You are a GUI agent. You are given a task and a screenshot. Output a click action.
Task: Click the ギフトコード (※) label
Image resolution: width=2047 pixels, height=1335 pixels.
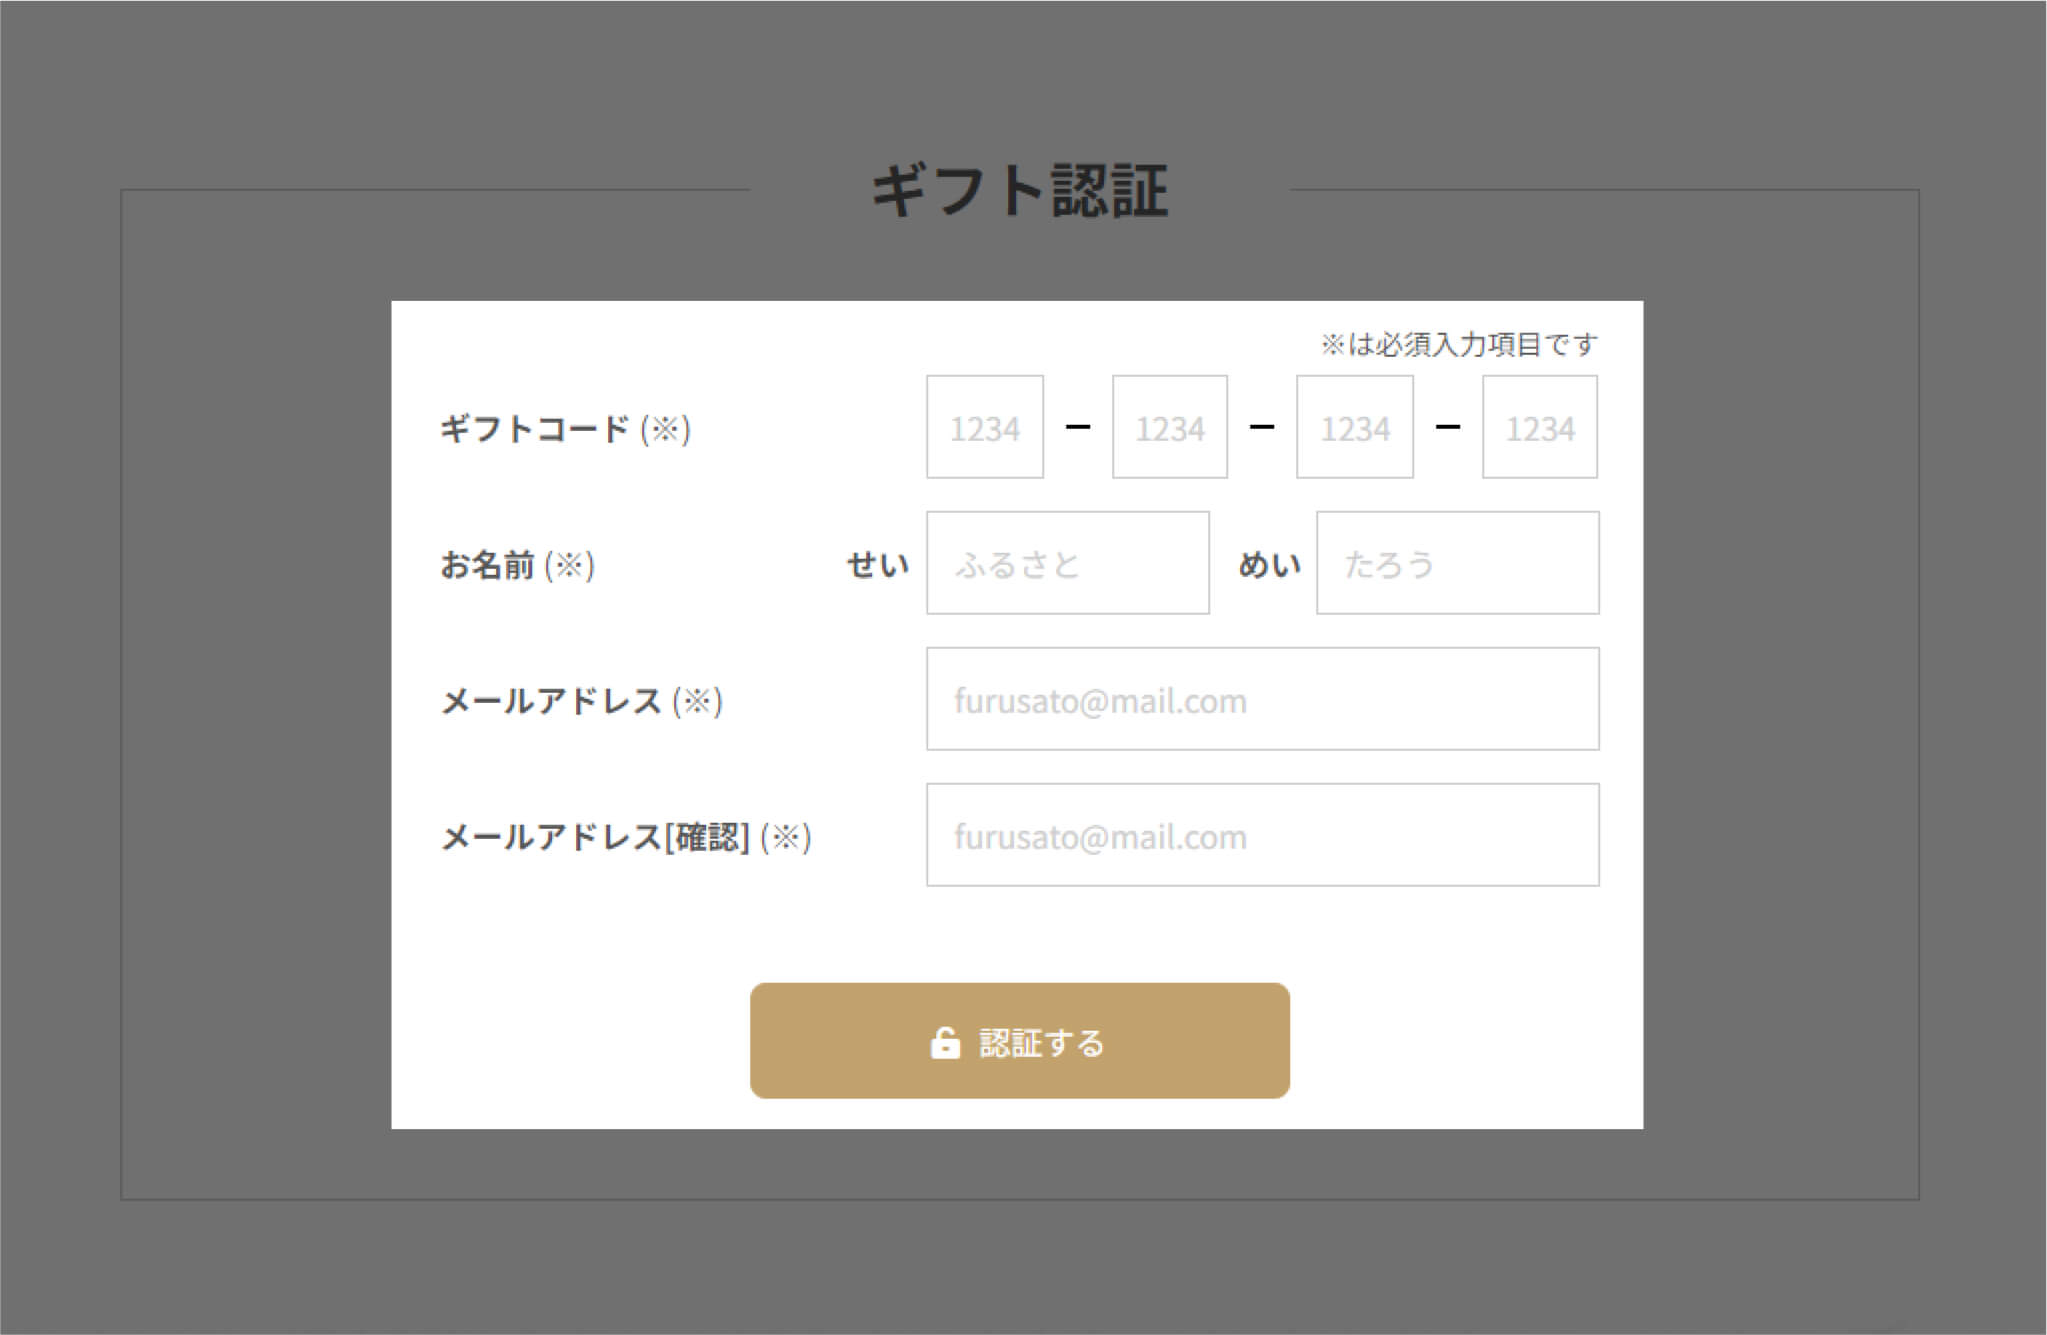(565, 429)
